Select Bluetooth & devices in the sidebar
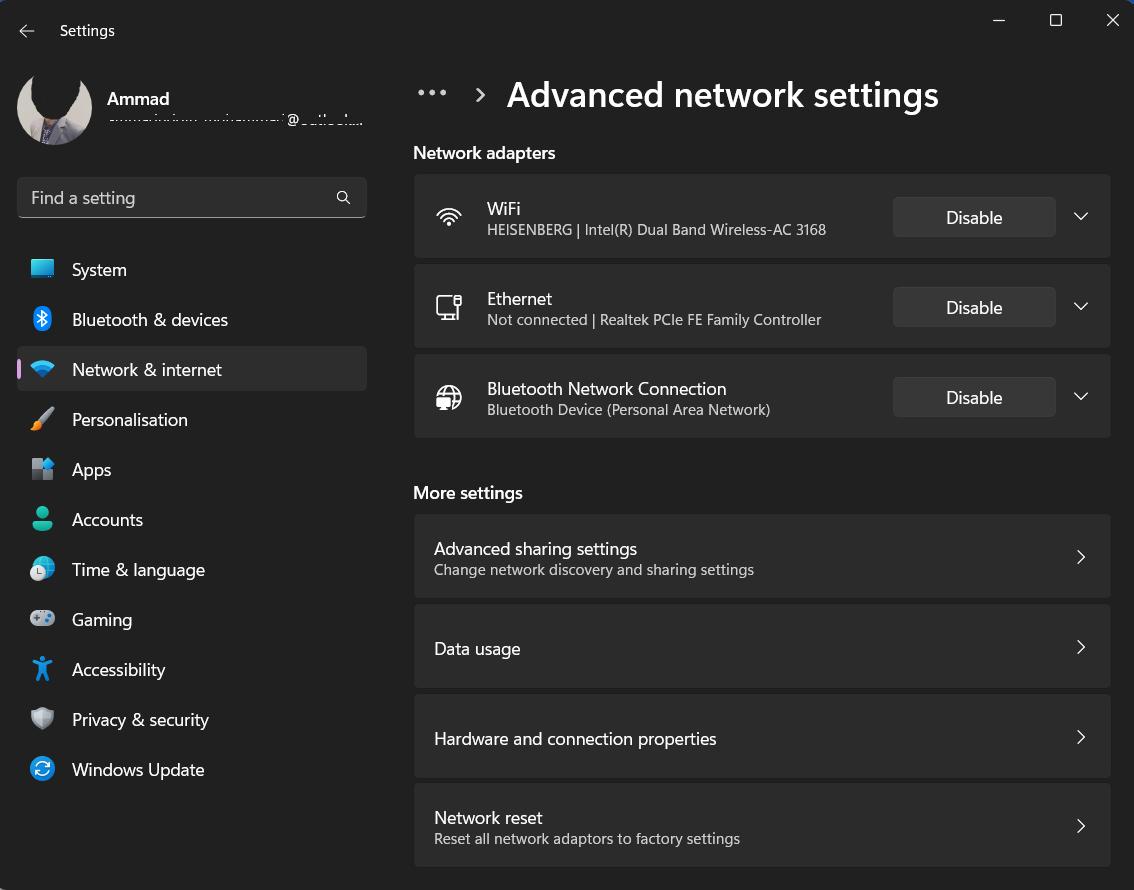Image resolution: width=1134 pixels, height=890 pixels. click(150, 319)
